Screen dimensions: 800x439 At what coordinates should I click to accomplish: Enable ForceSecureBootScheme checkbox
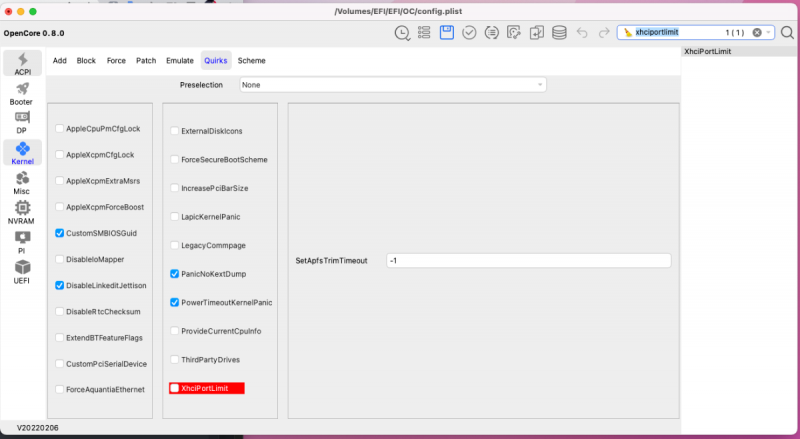pyautogui.click(x=174, y=159)
